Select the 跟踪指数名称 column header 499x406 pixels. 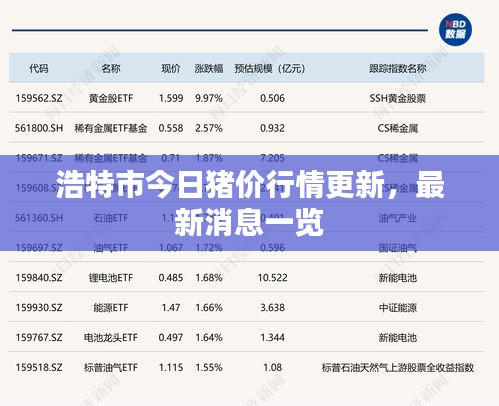398,69
